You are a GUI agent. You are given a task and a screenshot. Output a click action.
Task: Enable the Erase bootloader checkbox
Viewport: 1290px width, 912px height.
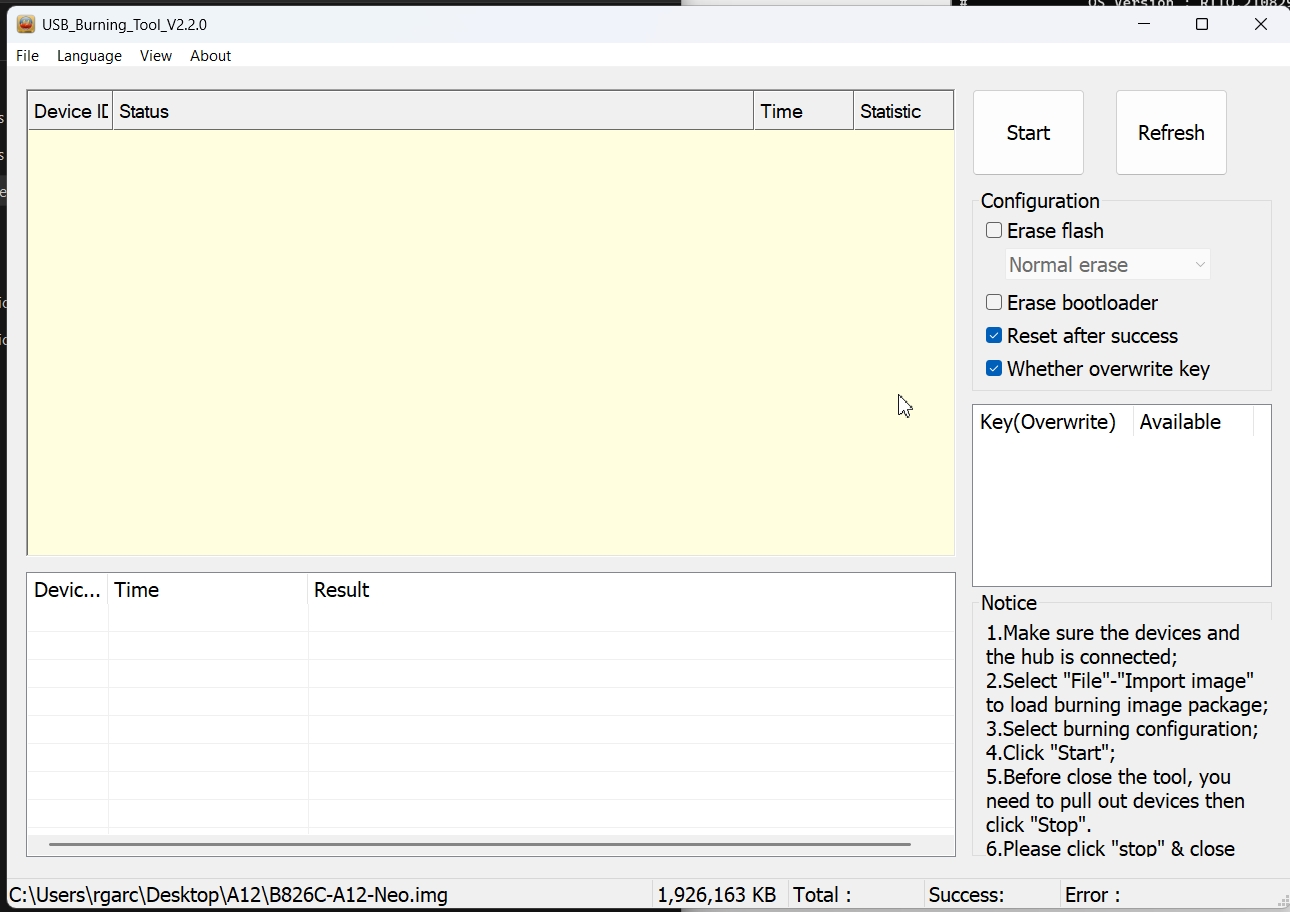[994, 303]
